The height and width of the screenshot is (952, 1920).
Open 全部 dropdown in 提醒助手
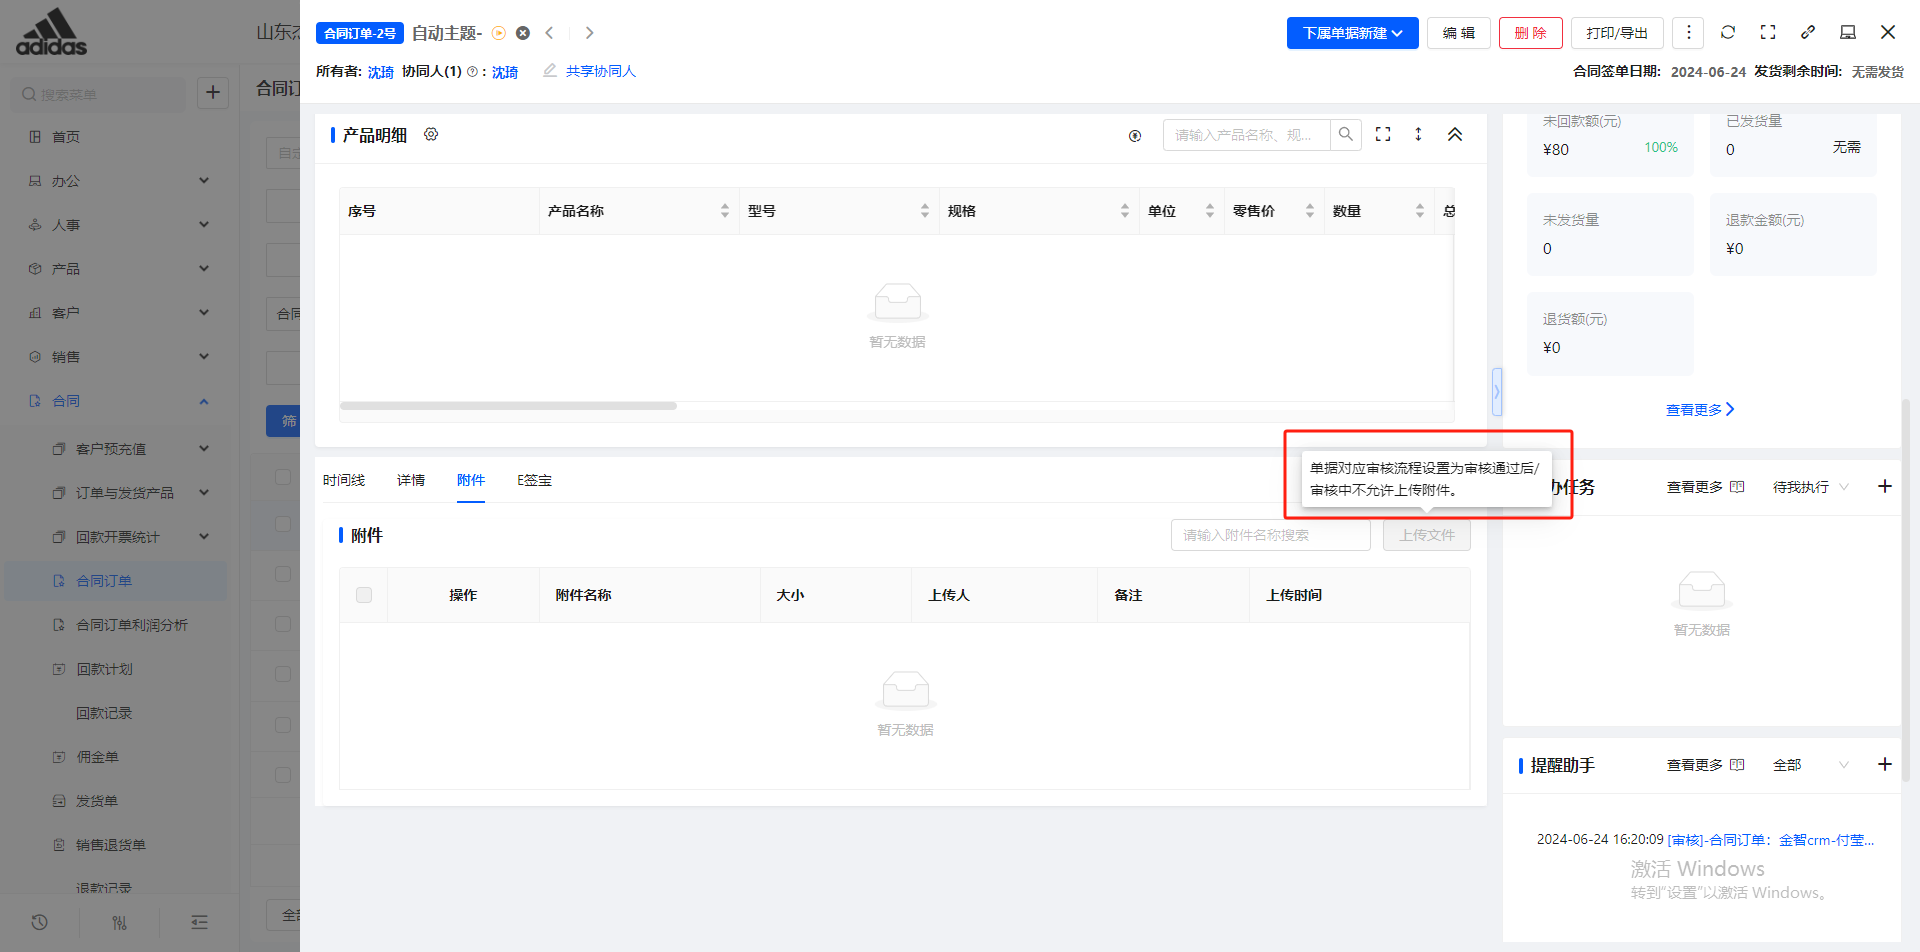(1811, 765)
